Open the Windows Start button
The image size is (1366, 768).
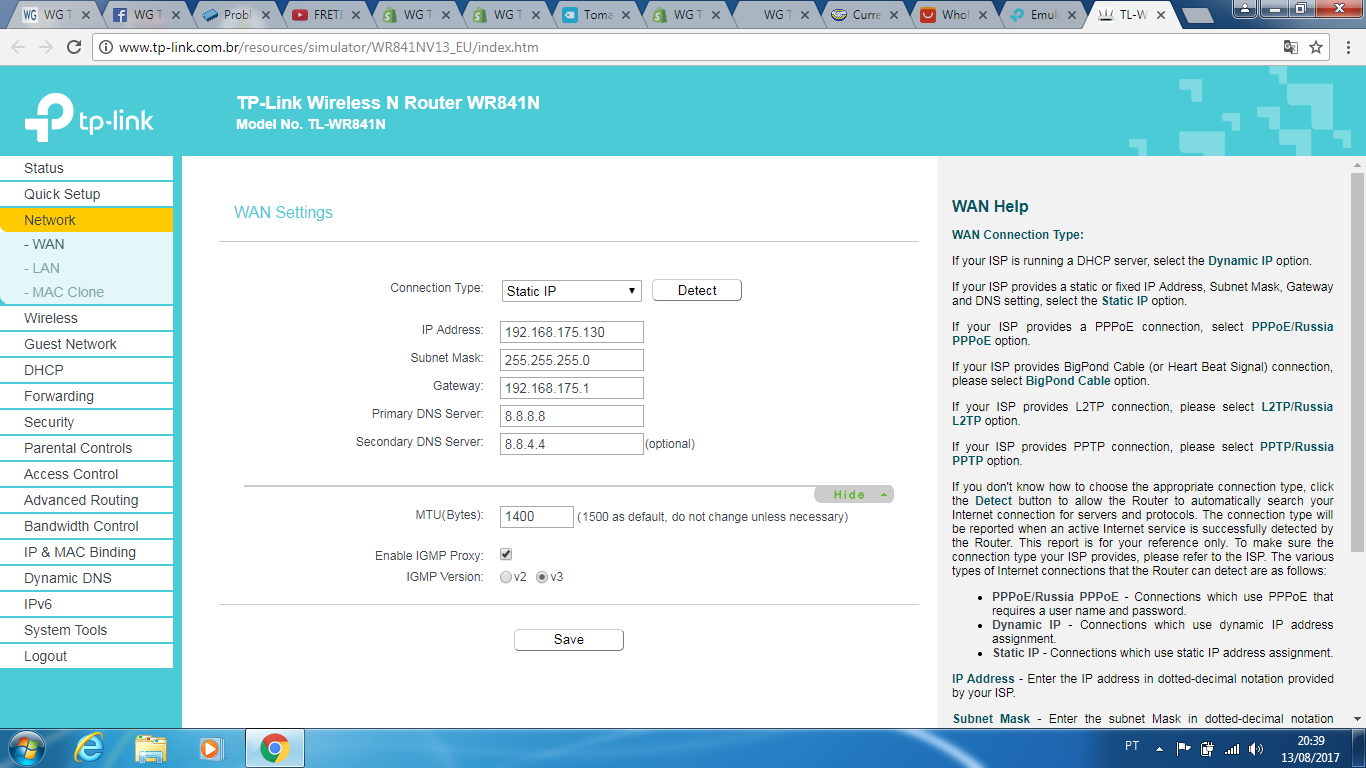click(x=25, y=748)
